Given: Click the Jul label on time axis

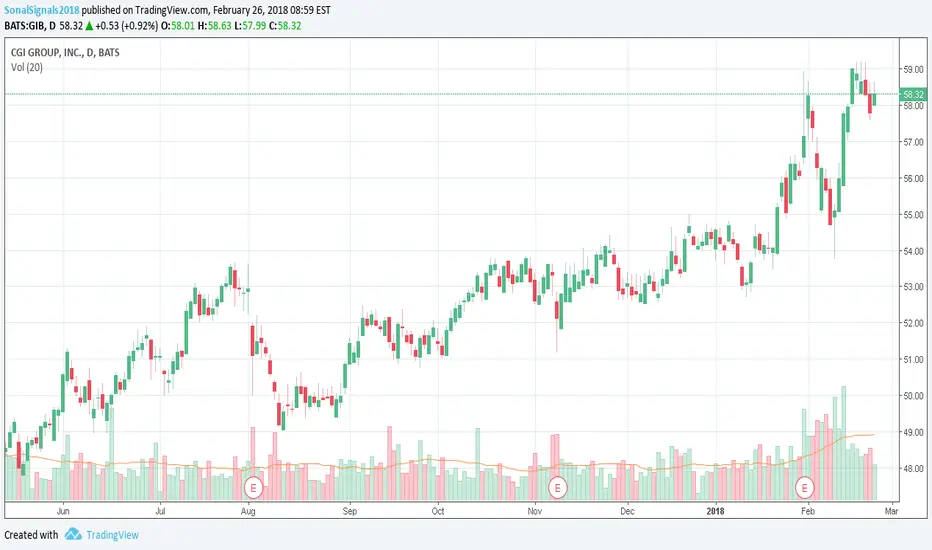Looking at the screenshot, I should coord(160,511).
